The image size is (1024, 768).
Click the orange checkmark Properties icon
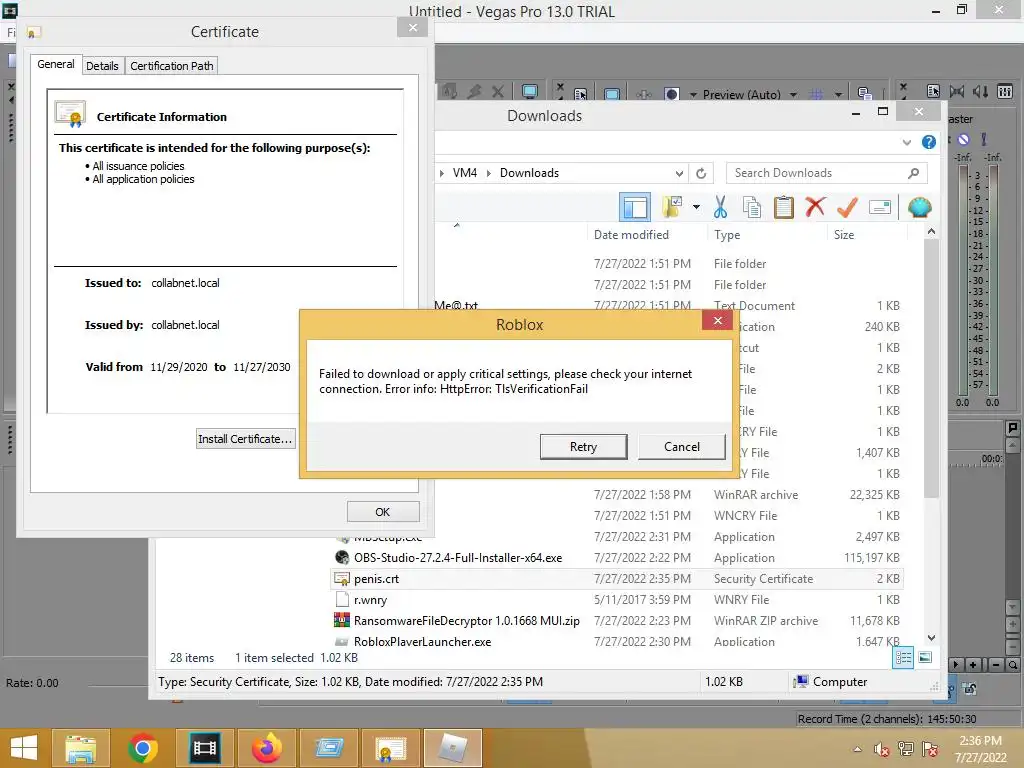pos(847,207)
